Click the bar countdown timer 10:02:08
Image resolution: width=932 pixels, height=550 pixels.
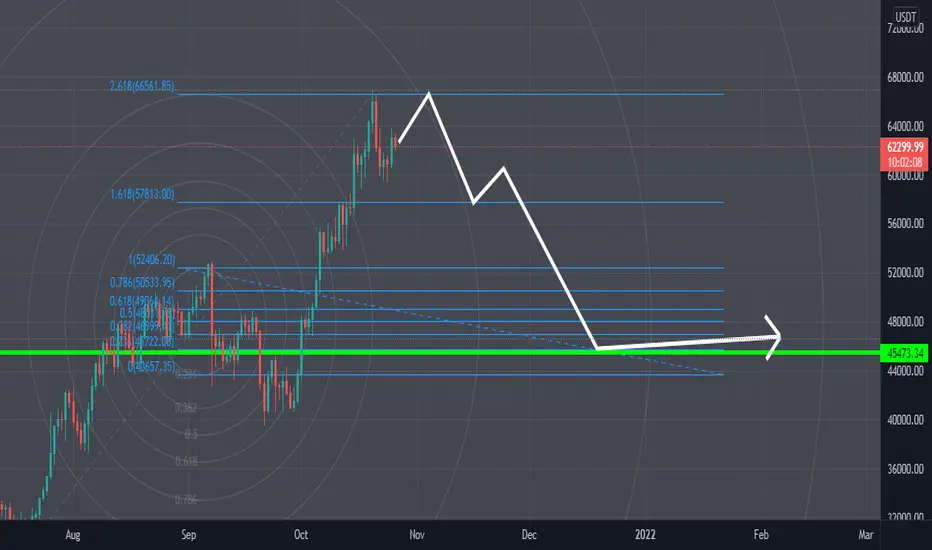pos(905,162)
